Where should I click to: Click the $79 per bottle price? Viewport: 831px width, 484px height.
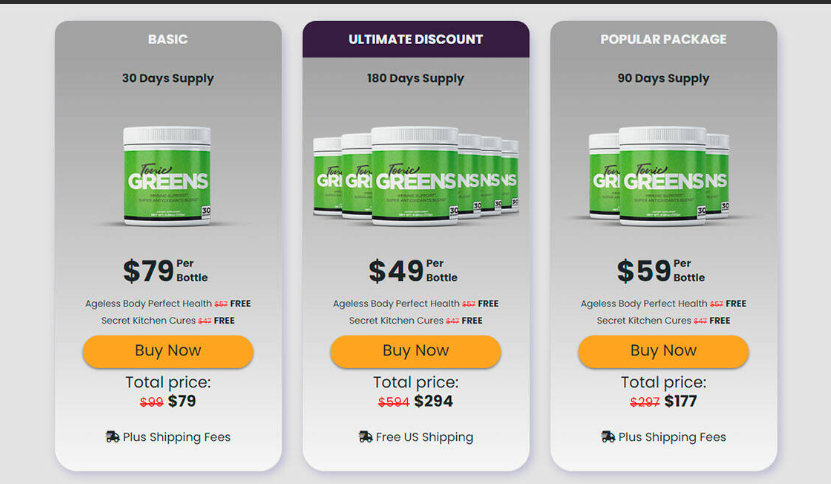[148, 271]
